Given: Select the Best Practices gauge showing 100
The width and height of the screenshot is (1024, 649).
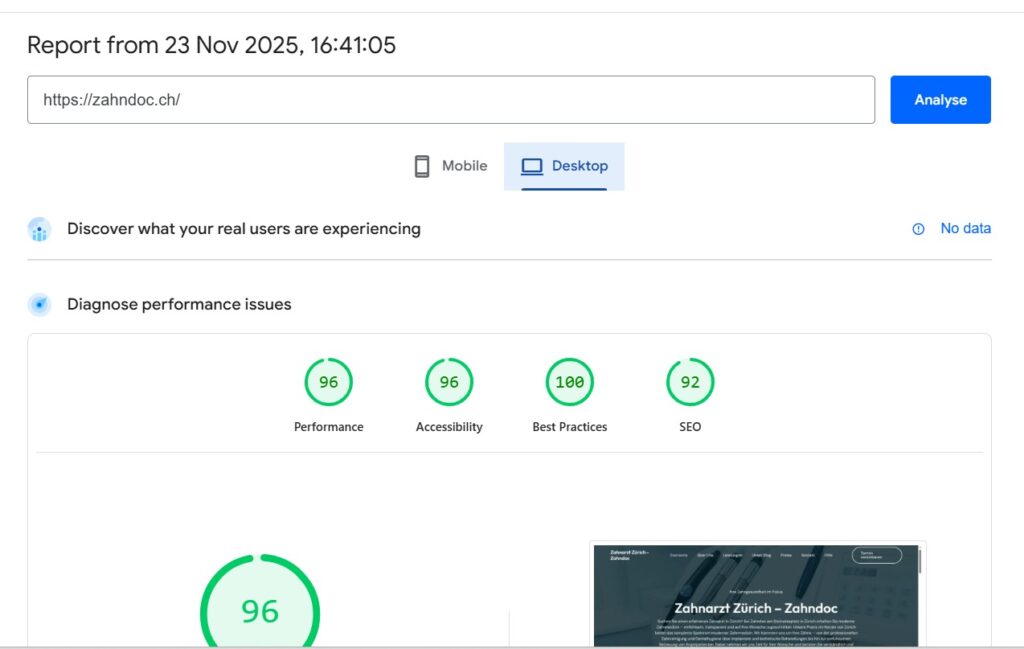Looking at the screenshot, I should pyautogui.click(x=569, y=382).
